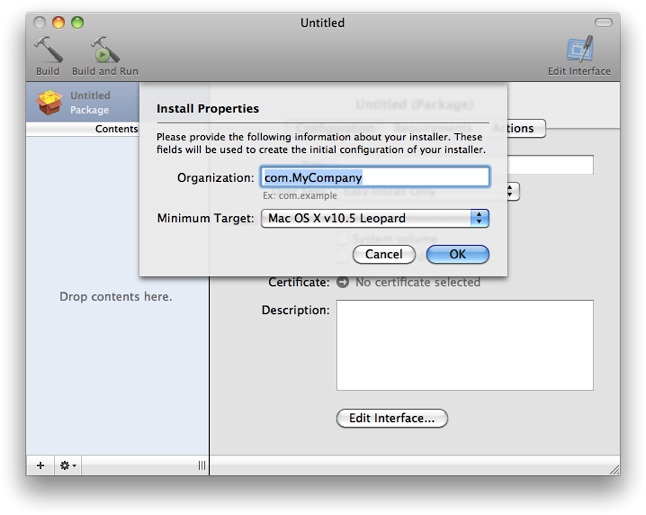
Task: Click inside the Description text area
Action: tap(464, 345)
